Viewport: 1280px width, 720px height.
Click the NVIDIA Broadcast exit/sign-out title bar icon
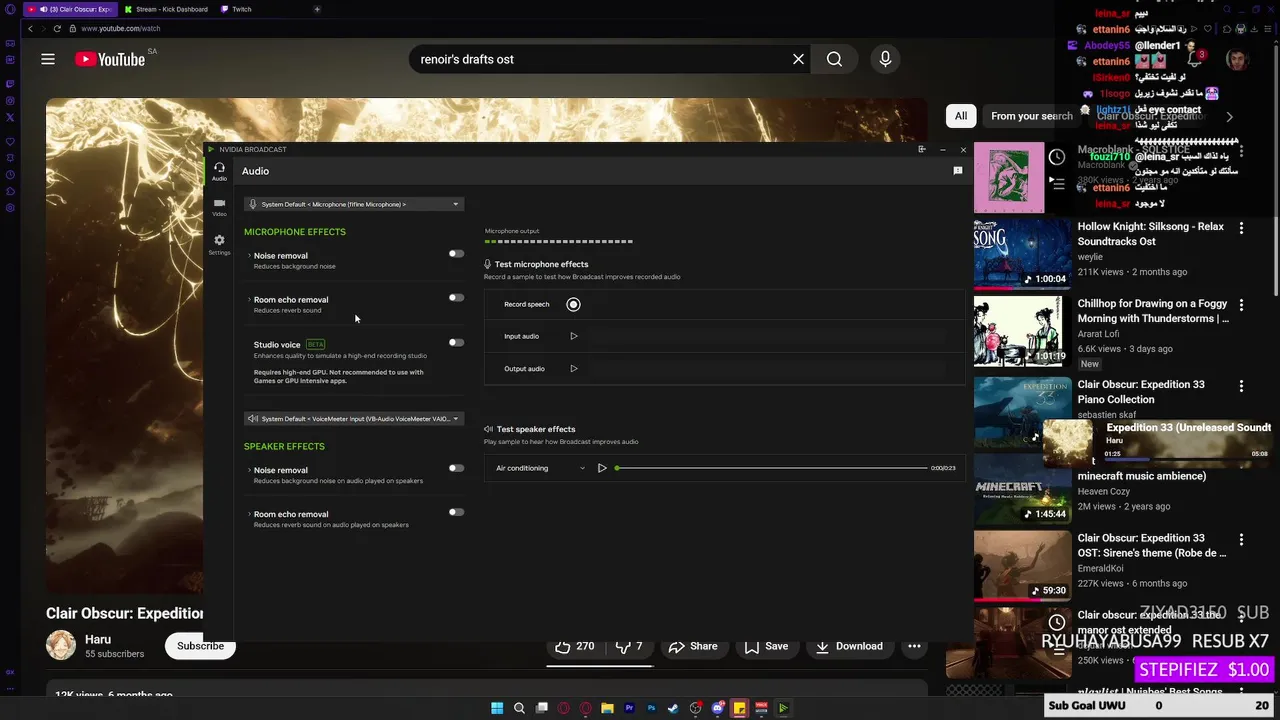tap(921, 149)
